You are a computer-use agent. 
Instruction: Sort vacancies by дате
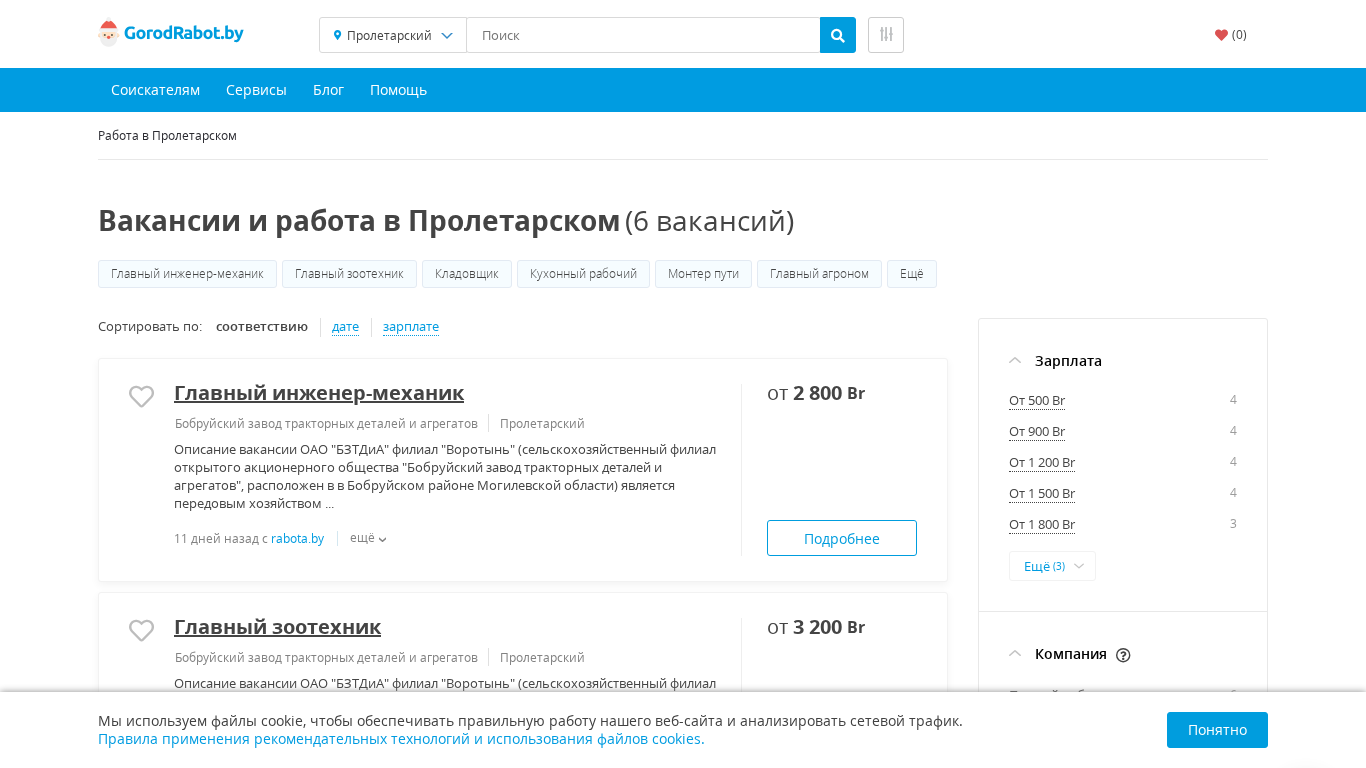(345, 327)
